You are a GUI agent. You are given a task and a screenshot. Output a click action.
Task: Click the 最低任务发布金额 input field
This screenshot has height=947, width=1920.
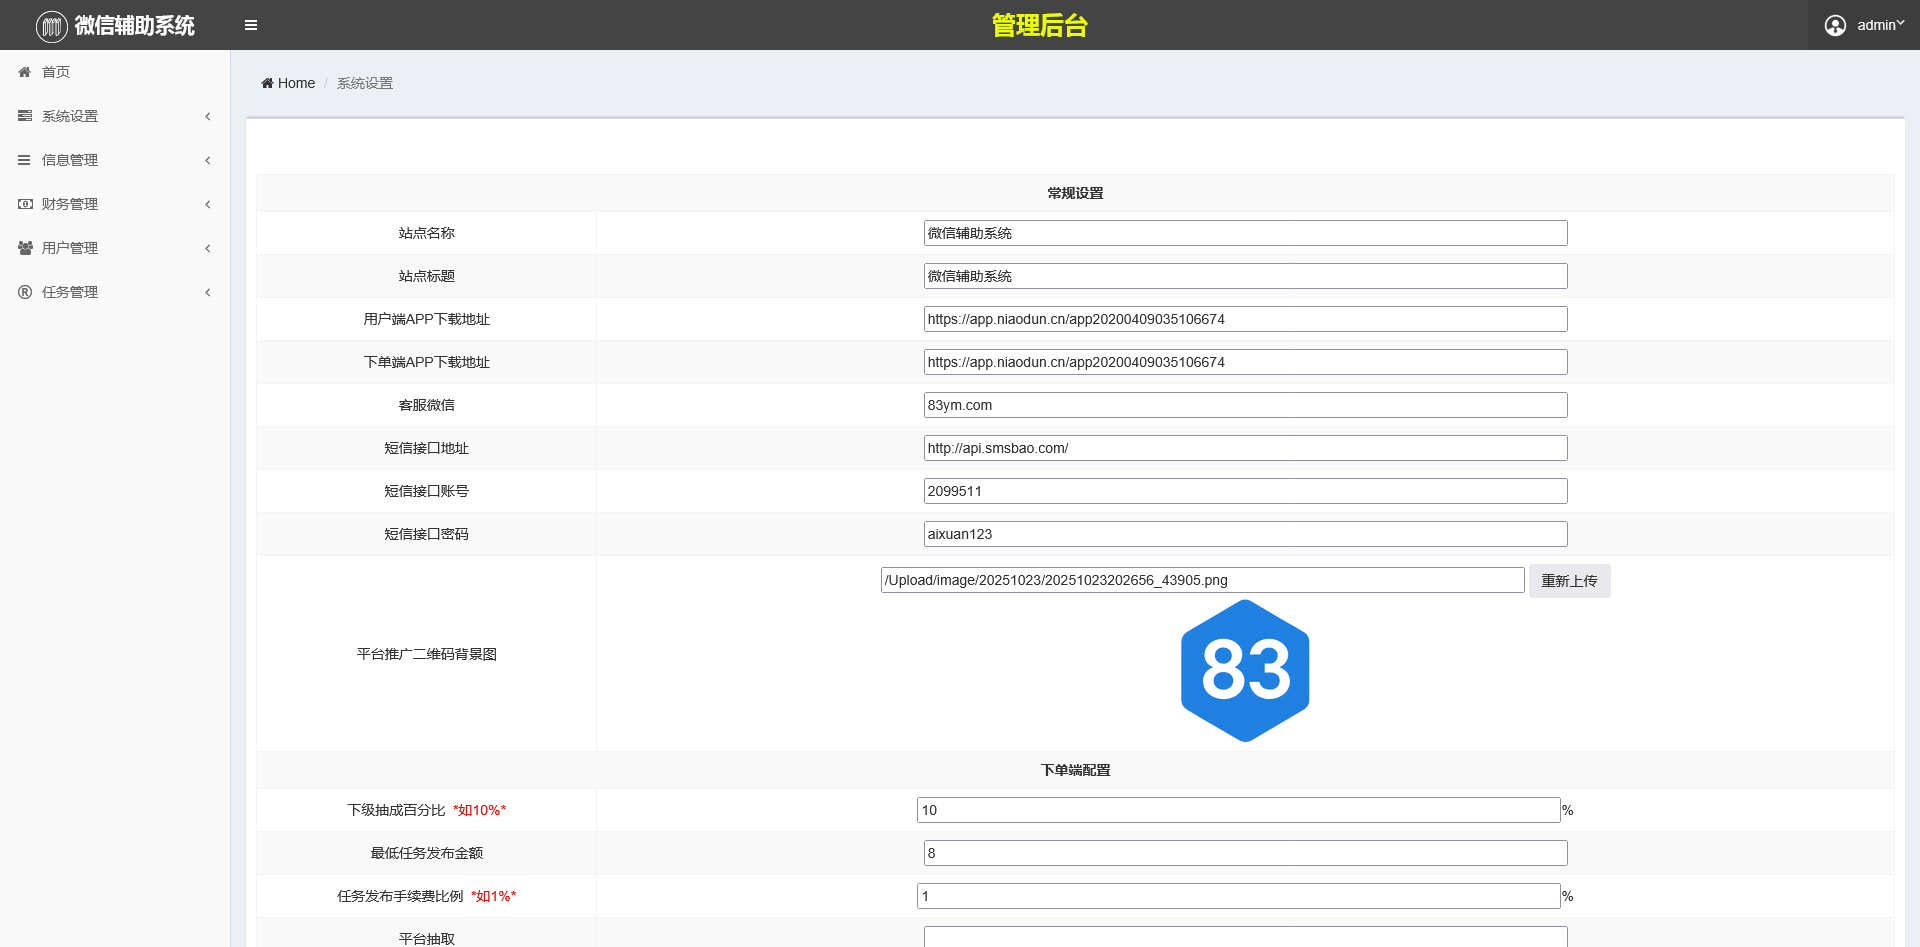[1245, 853]
